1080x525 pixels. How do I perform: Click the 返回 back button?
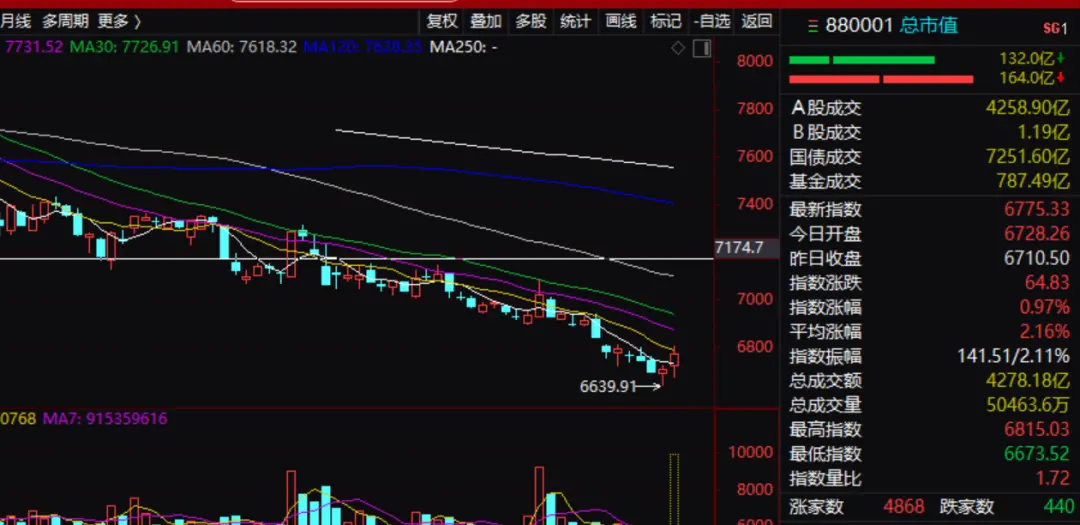click(x=757, y=20)
